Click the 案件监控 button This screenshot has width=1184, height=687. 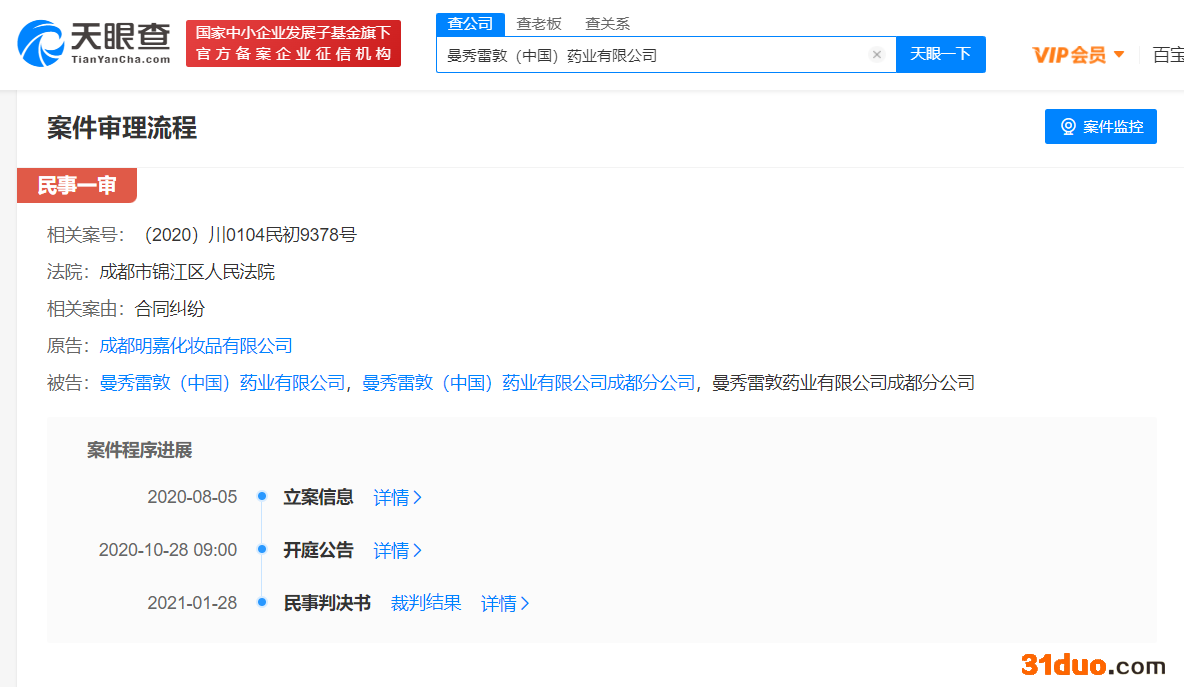1100,127
